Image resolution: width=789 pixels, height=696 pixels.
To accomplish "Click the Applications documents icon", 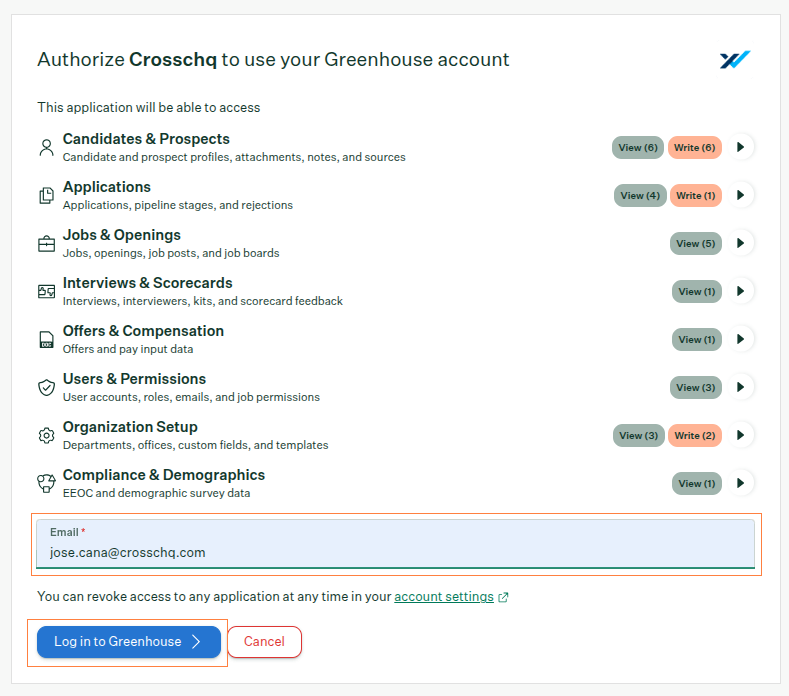I will click(46, 195).
